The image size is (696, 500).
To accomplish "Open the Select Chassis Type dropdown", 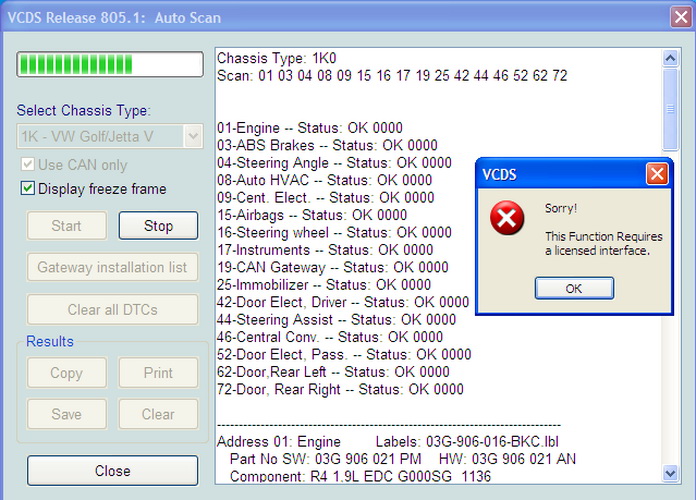I will pyautogui.click(x=193, y=136).
